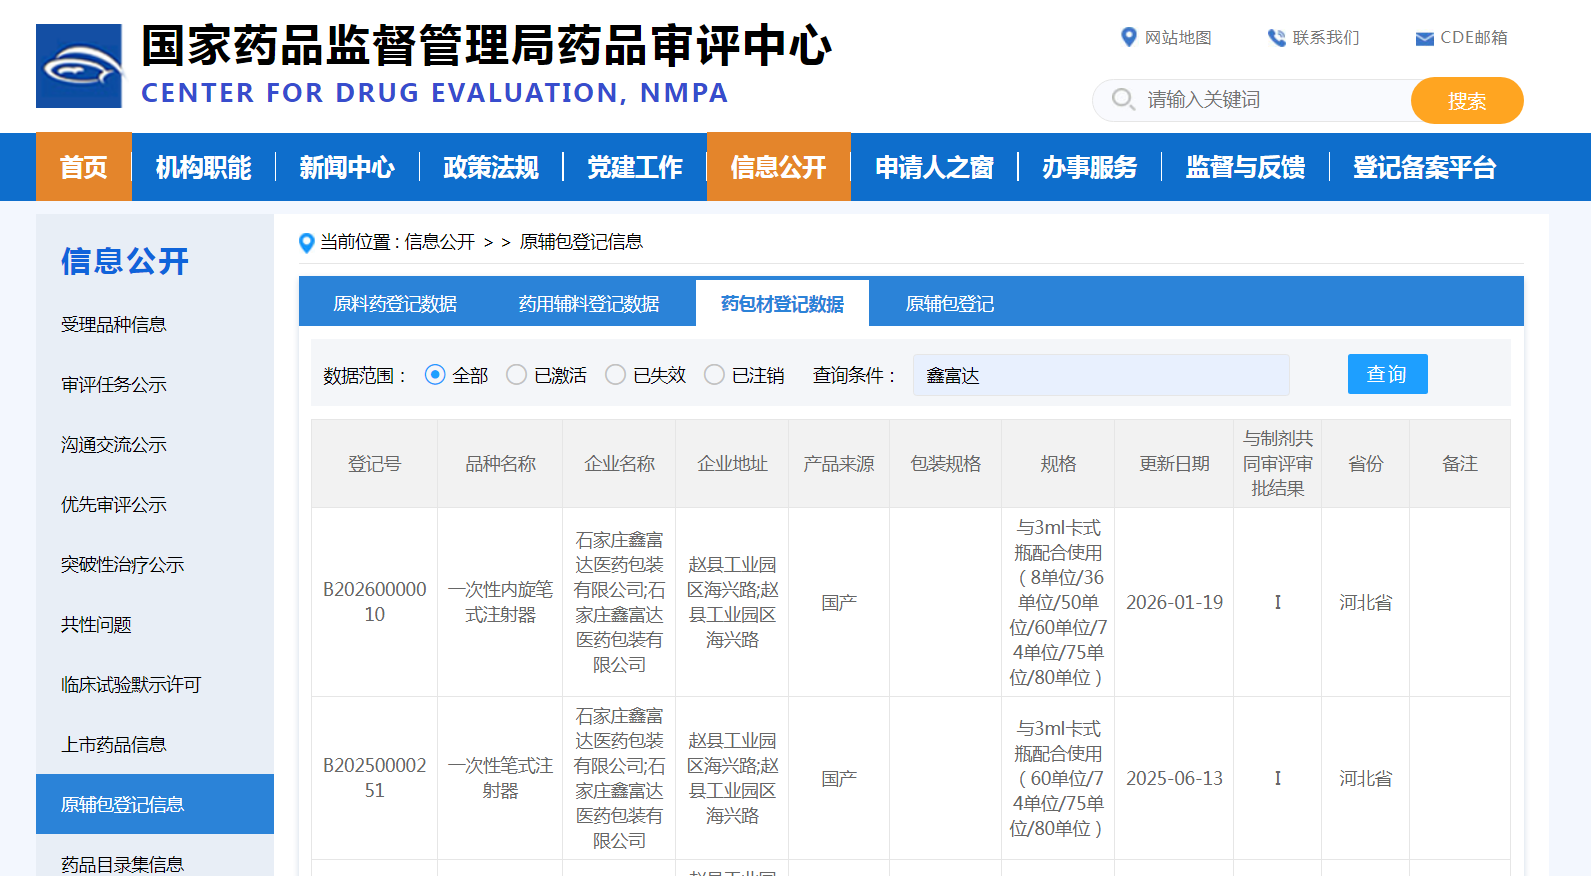1591x876 pixels.
Task: Click the magnifier icon in search box
Action: 1123,99
